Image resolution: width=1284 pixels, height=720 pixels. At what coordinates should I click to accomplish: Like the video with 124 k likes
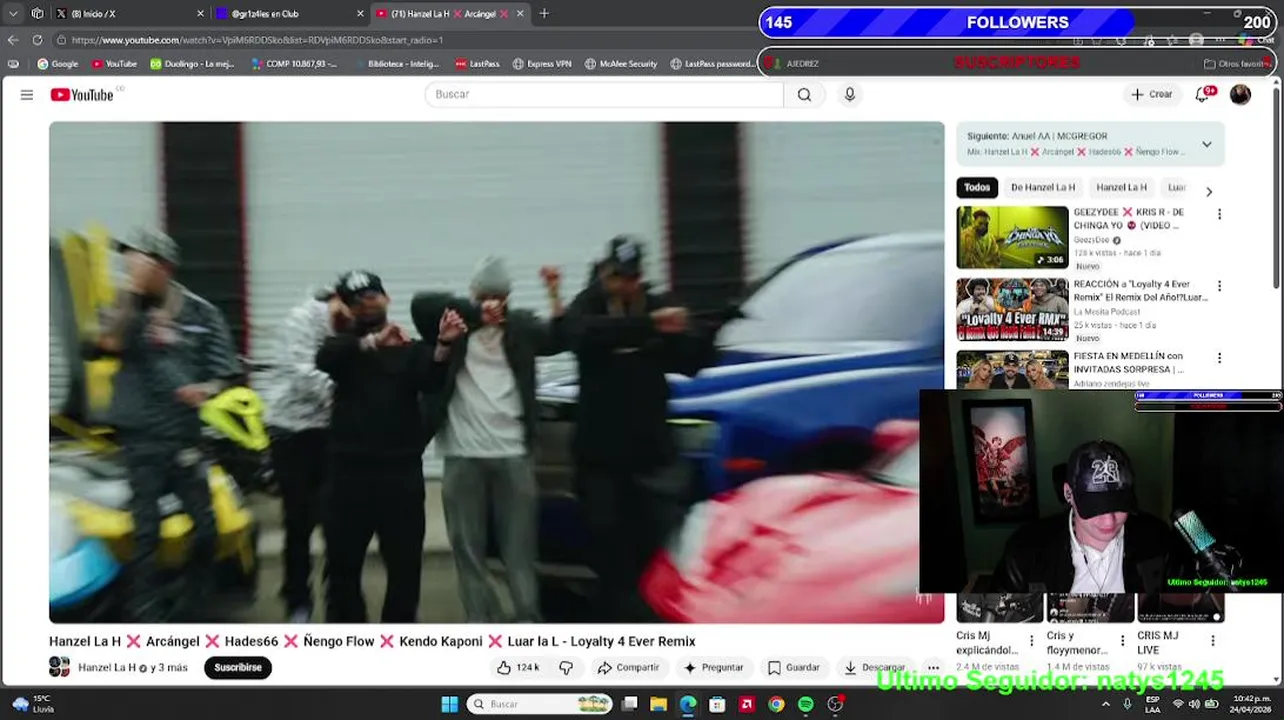coord(518,667)
